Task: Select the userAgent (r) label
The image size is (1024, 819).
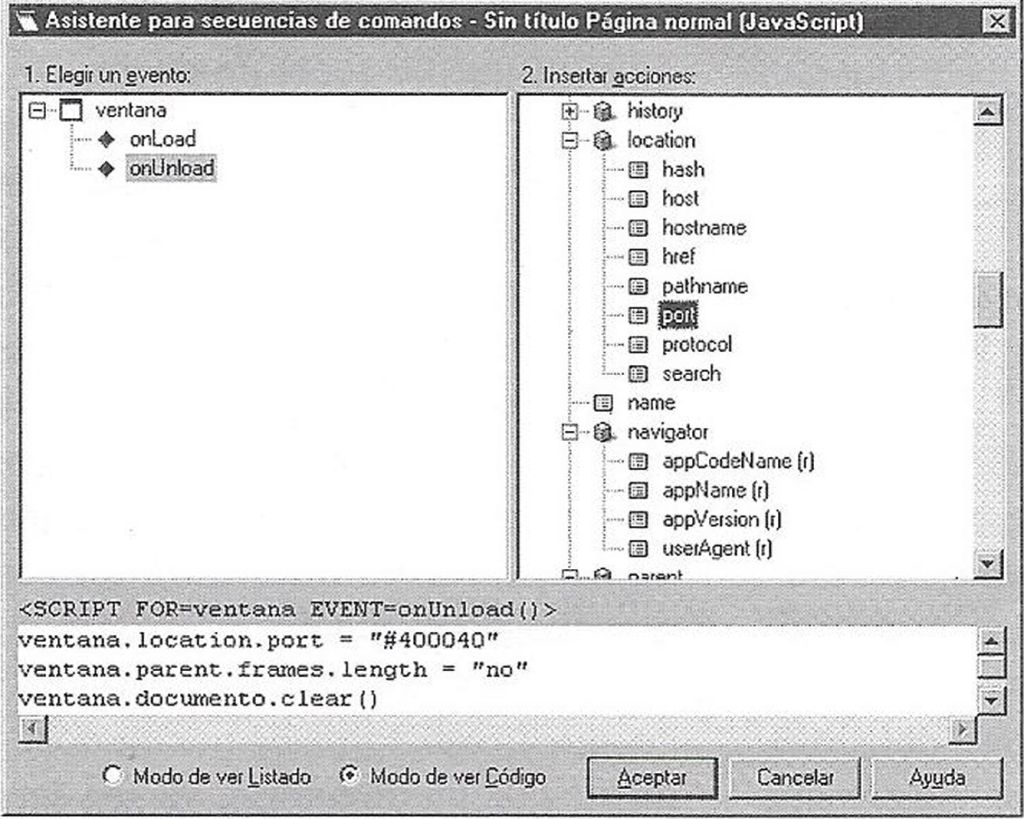Action: pyautogui.click(x=717, y=549)
